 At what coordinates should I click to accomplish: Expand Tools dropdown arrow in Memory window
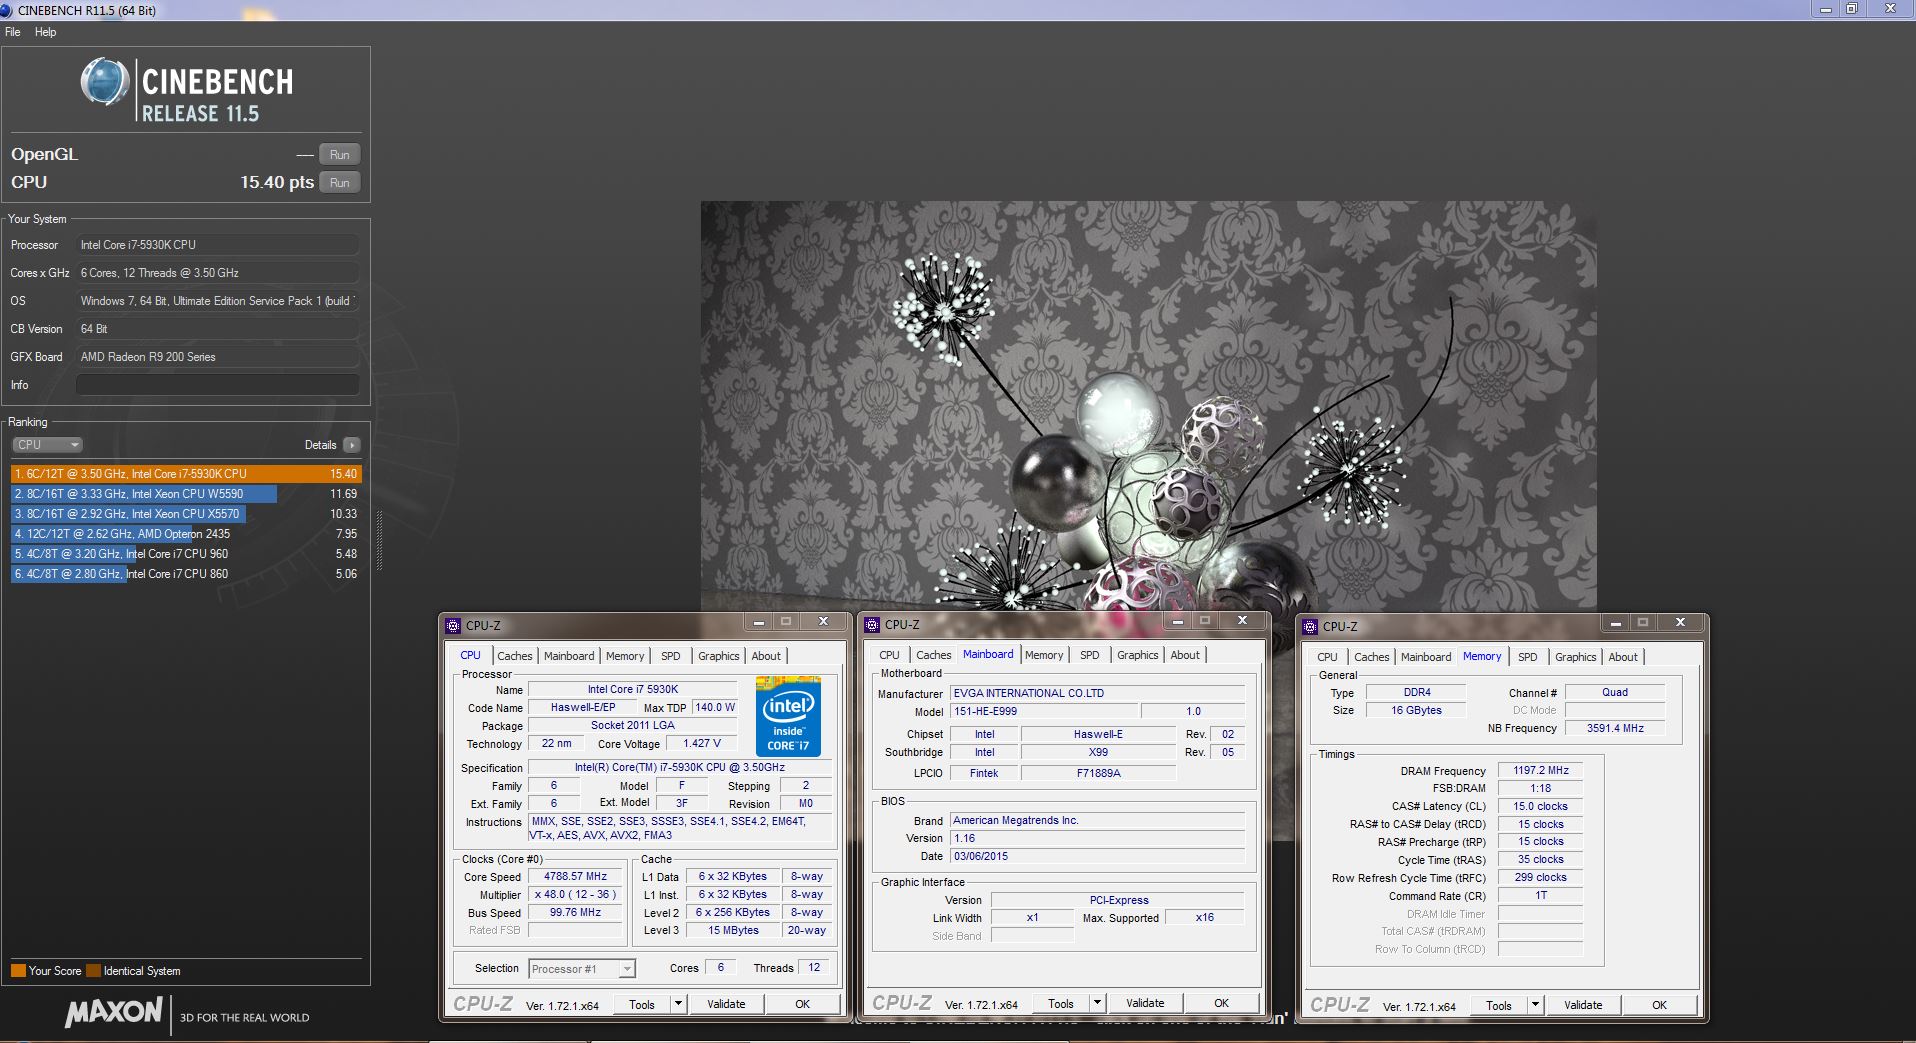pos(1535,1005)
